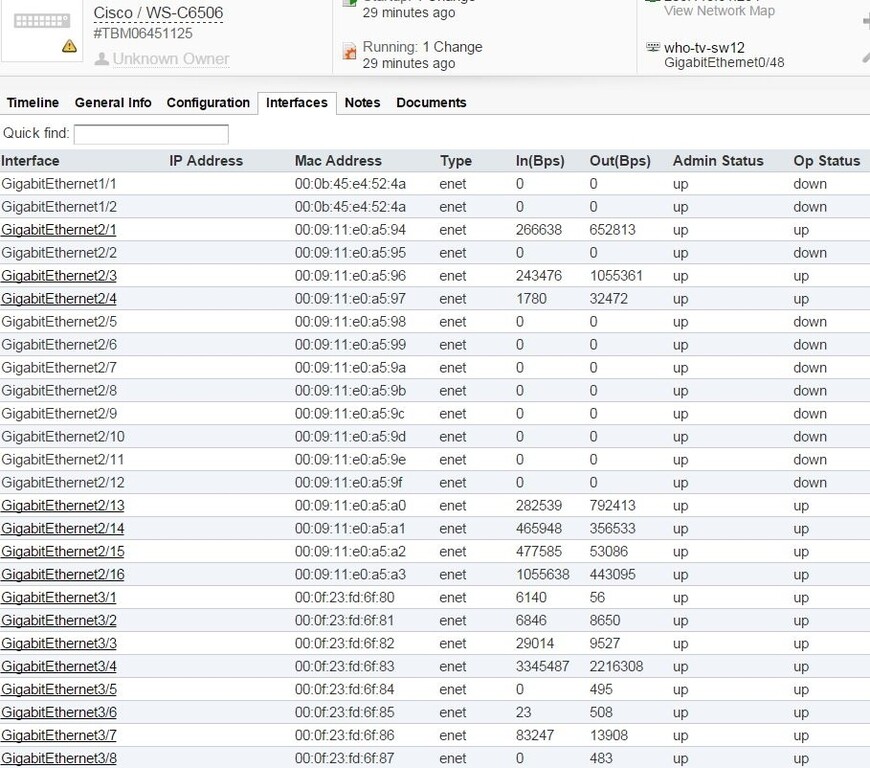
Task: Click the edit pencil icon at top right
Action: pyautogui.click(x=866, y=56)
